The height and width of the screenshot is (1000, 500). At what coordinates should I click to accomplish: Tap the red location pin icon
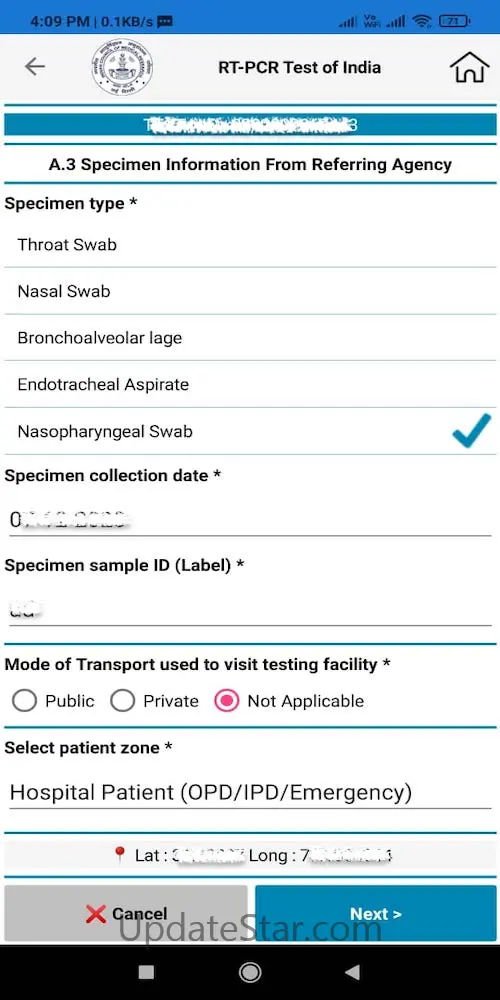tap(119, 855)
